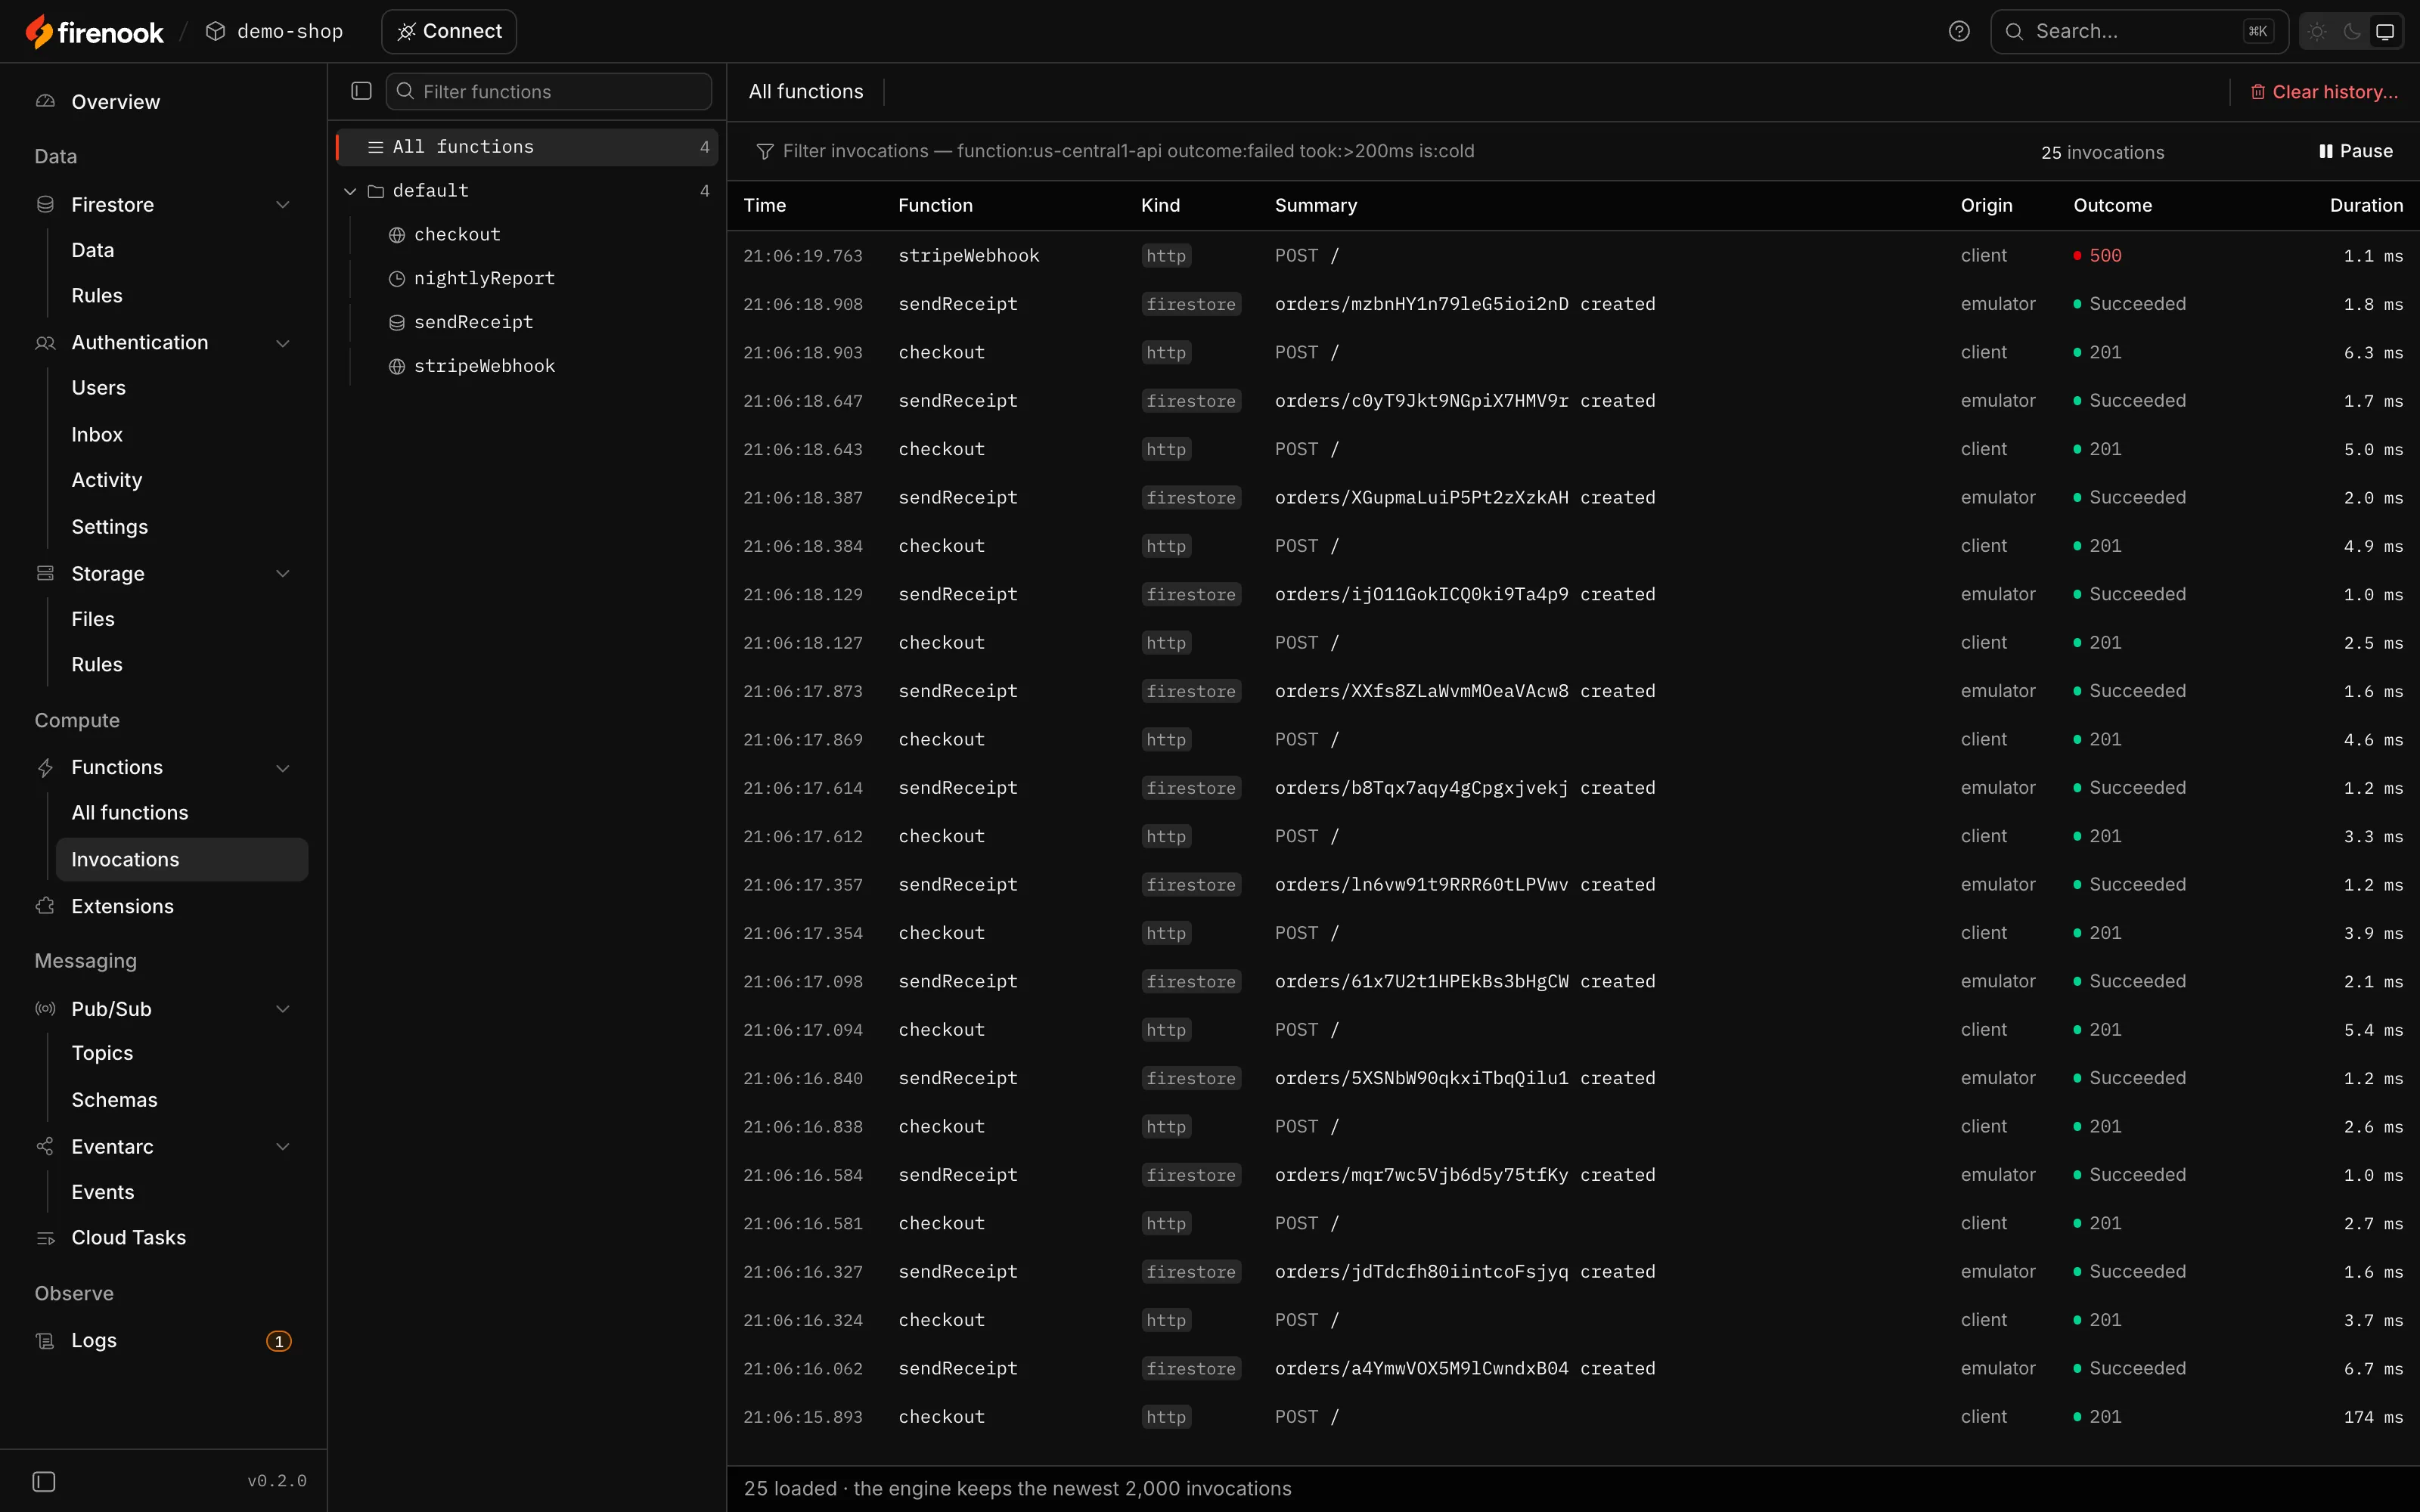
Task: Click the invocations filter funnel icon
Action: click(x=765, y=151)
